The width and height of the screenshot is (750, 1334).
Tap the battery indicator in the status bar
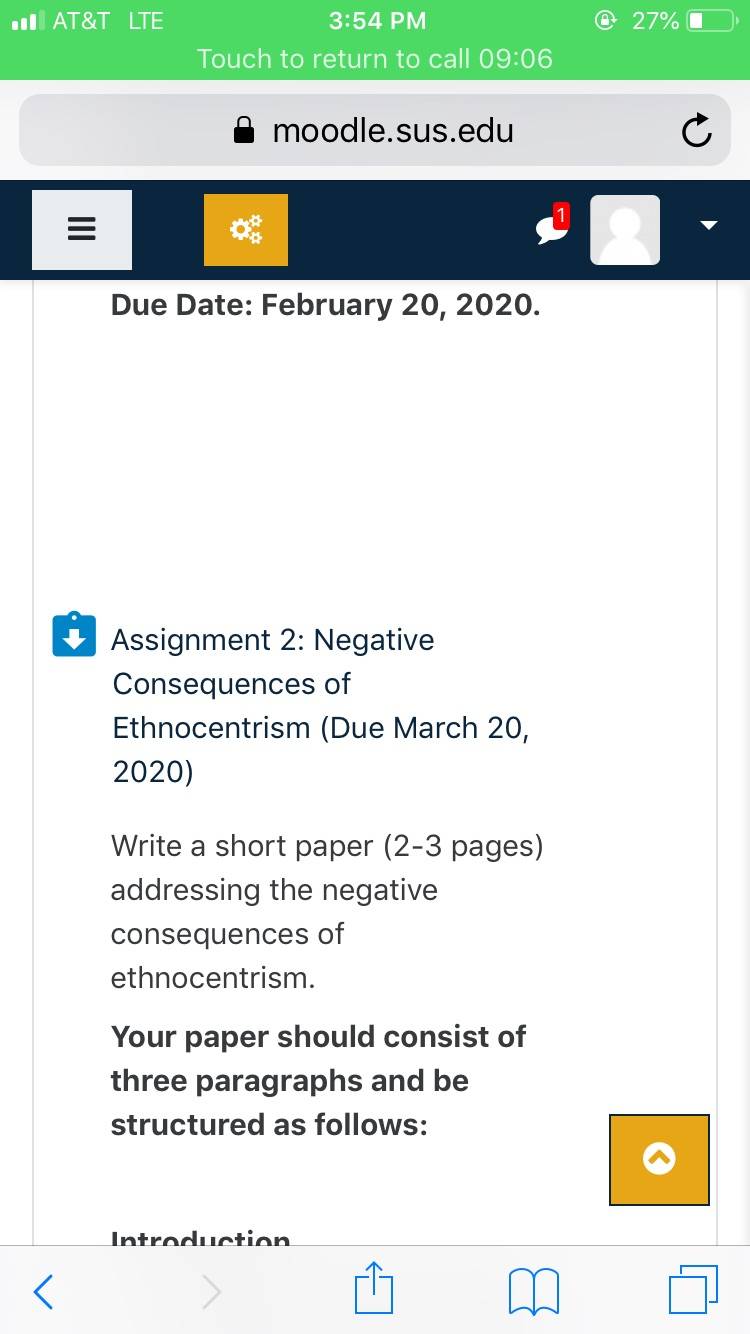711,21
